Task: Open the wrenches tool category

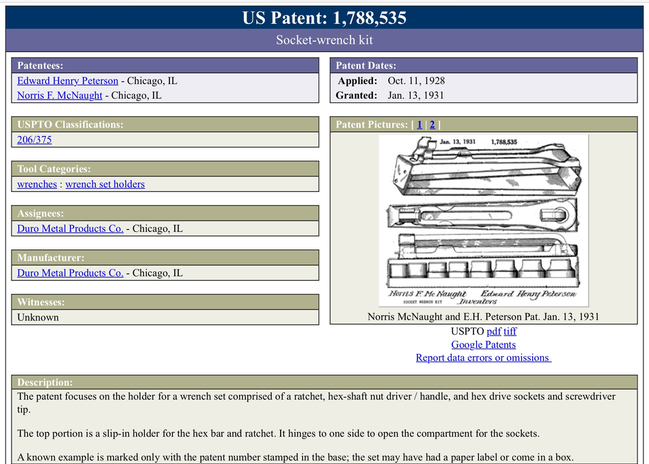Action: 37,184
